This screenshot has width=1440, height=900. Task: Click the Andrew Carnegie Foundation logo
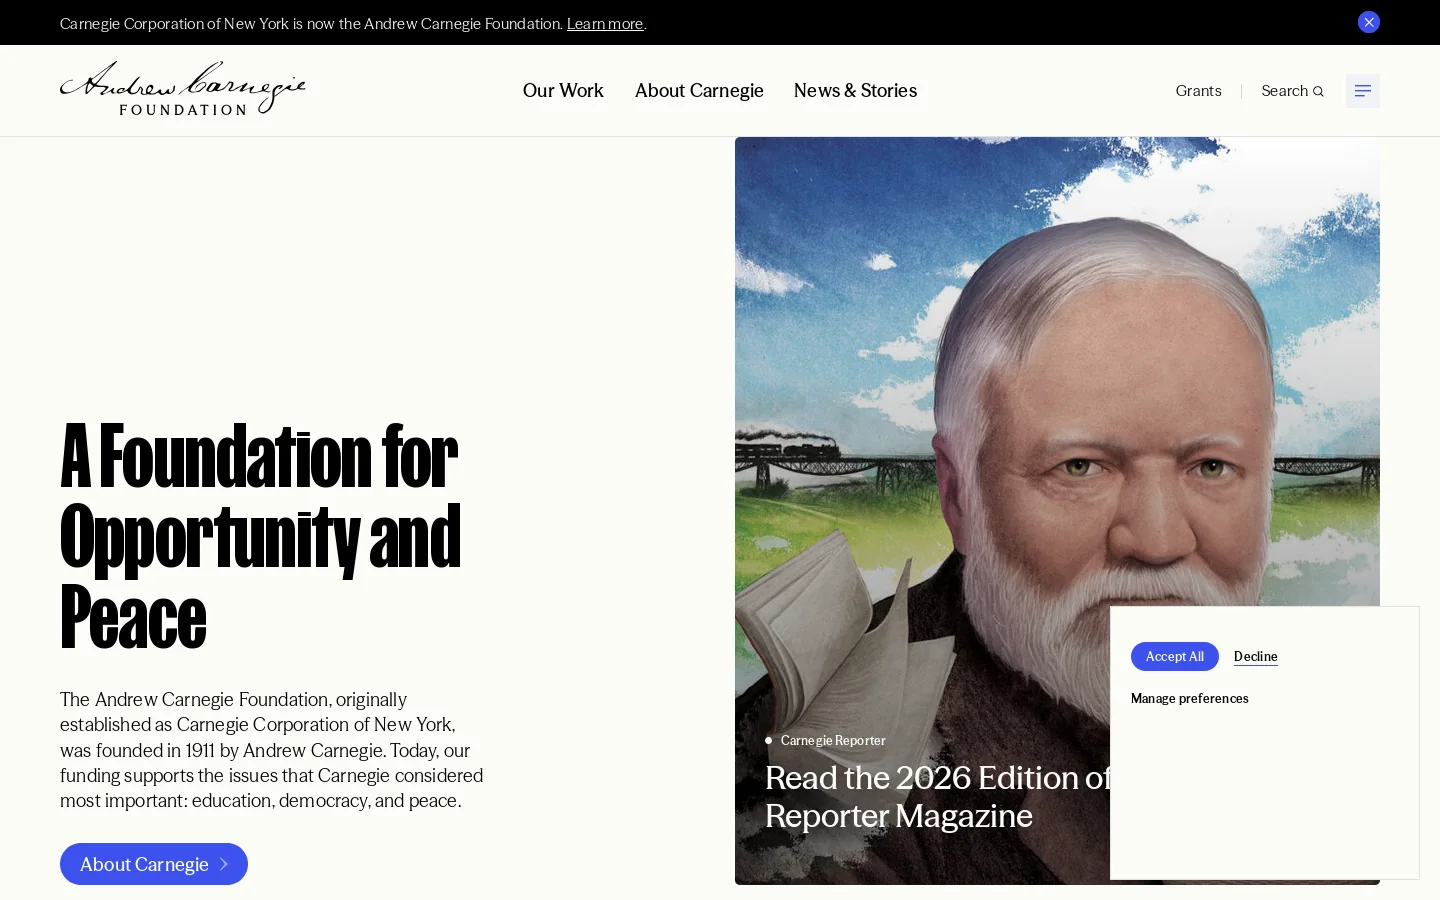point(183,89)
